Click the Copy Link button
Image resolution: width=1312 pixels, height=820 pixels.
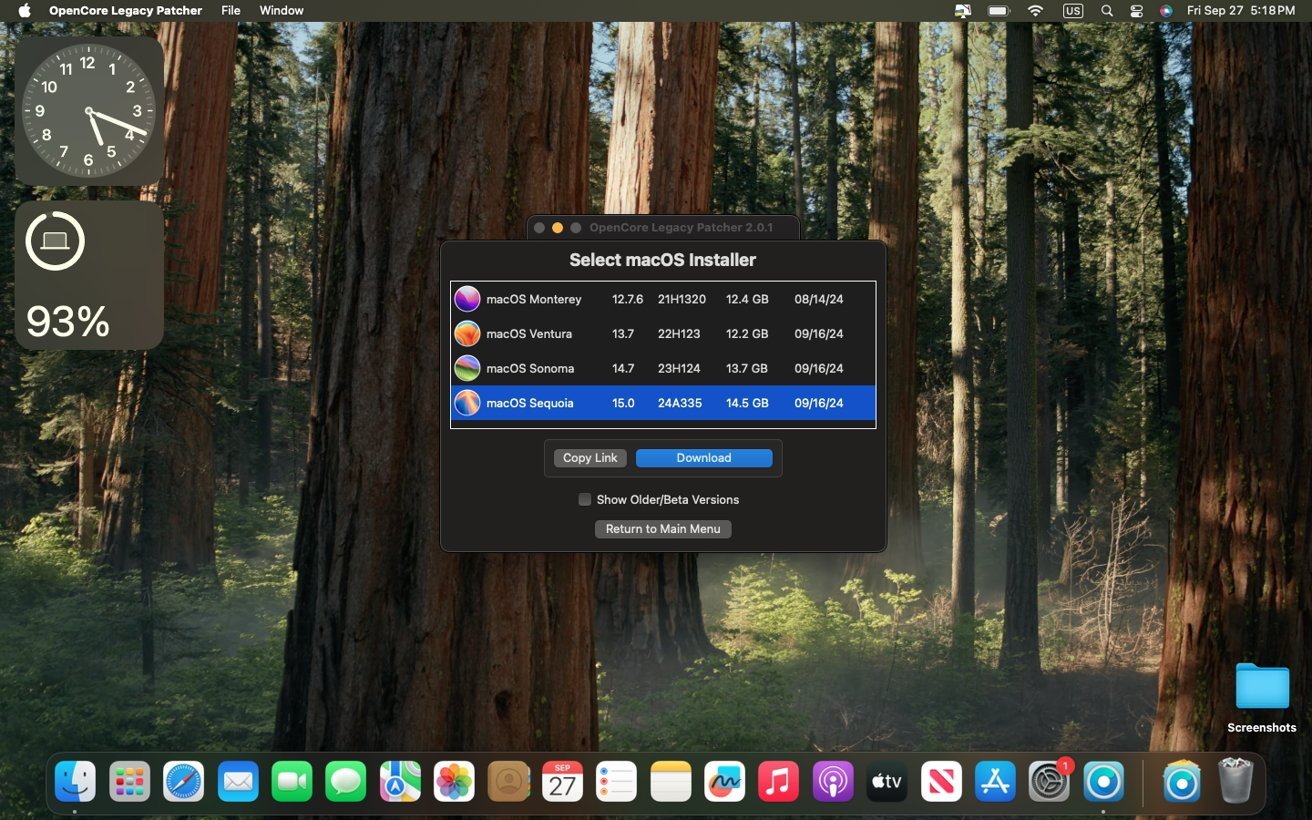click(590, 458)
